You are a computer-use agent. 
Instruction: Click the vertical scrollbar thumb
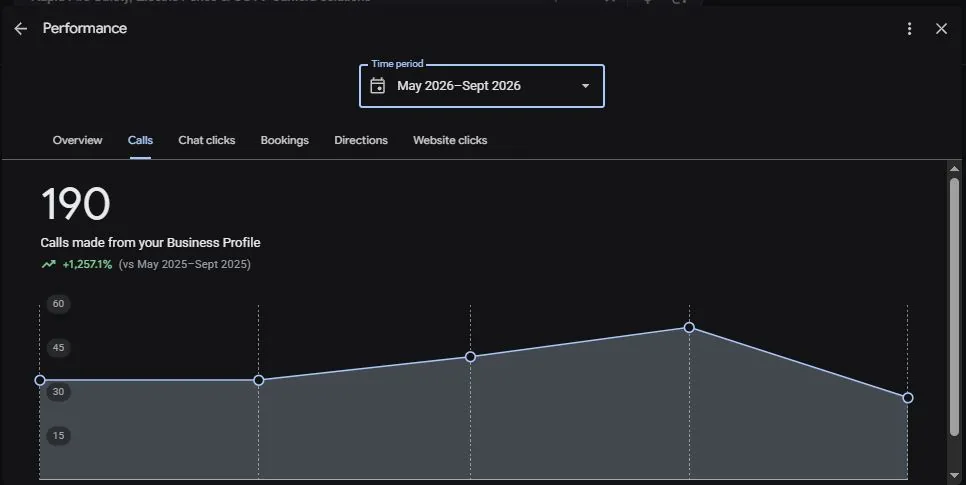954,307
